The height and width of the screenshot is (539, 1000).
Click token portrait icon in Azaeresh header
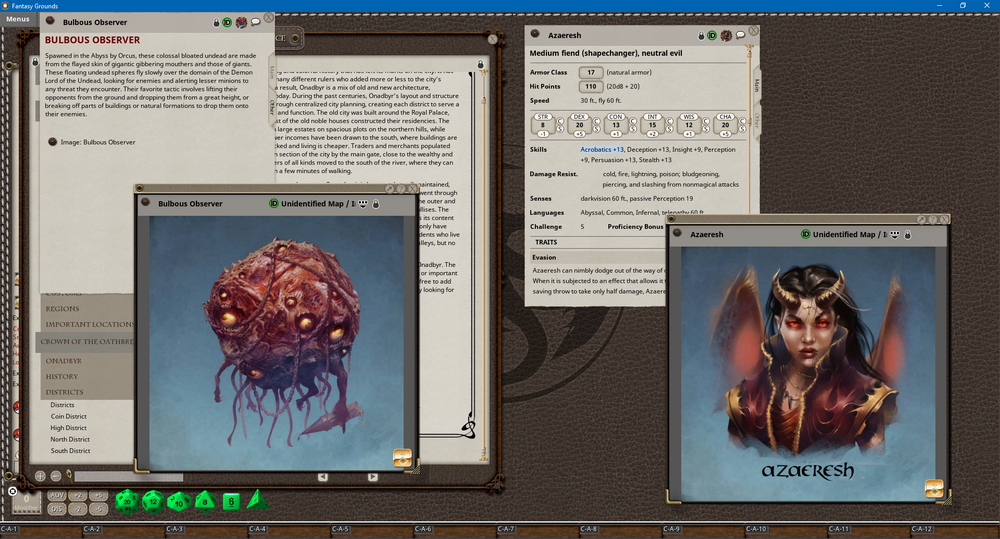tap(726, 35)
